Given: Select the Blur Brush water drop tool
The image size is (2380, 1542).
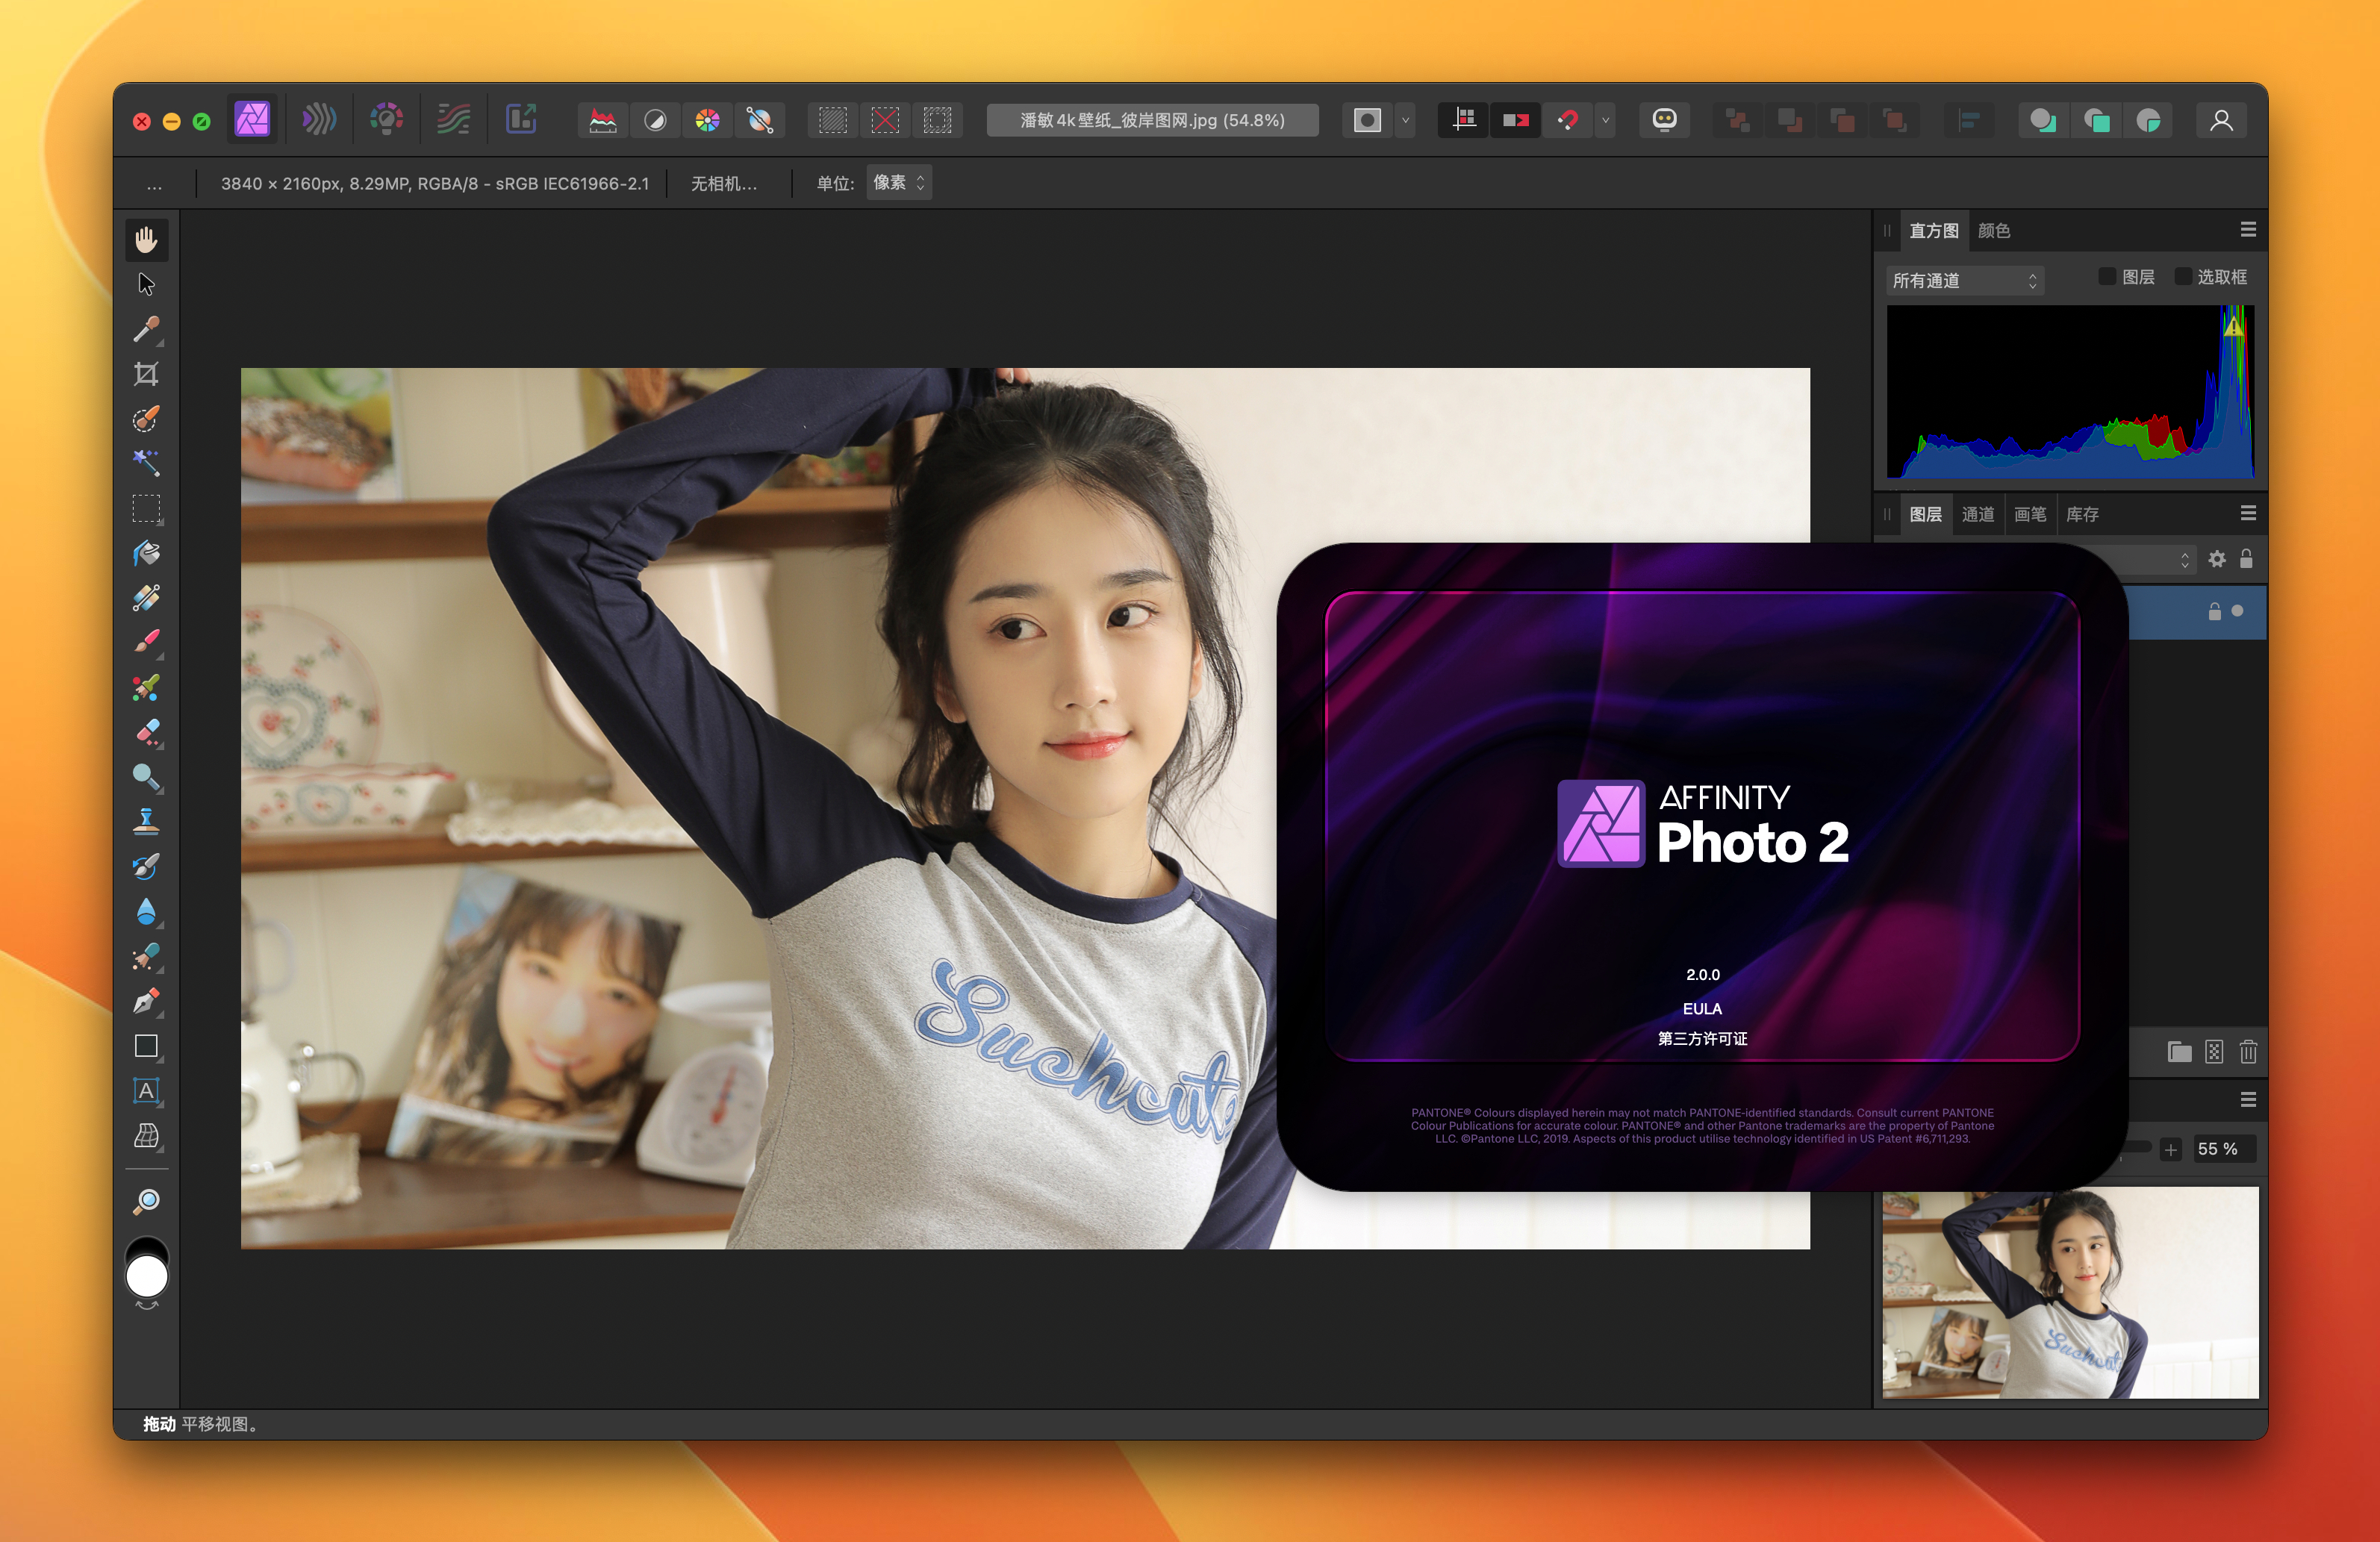Looking at the screenshot, I should coord(146,911).
